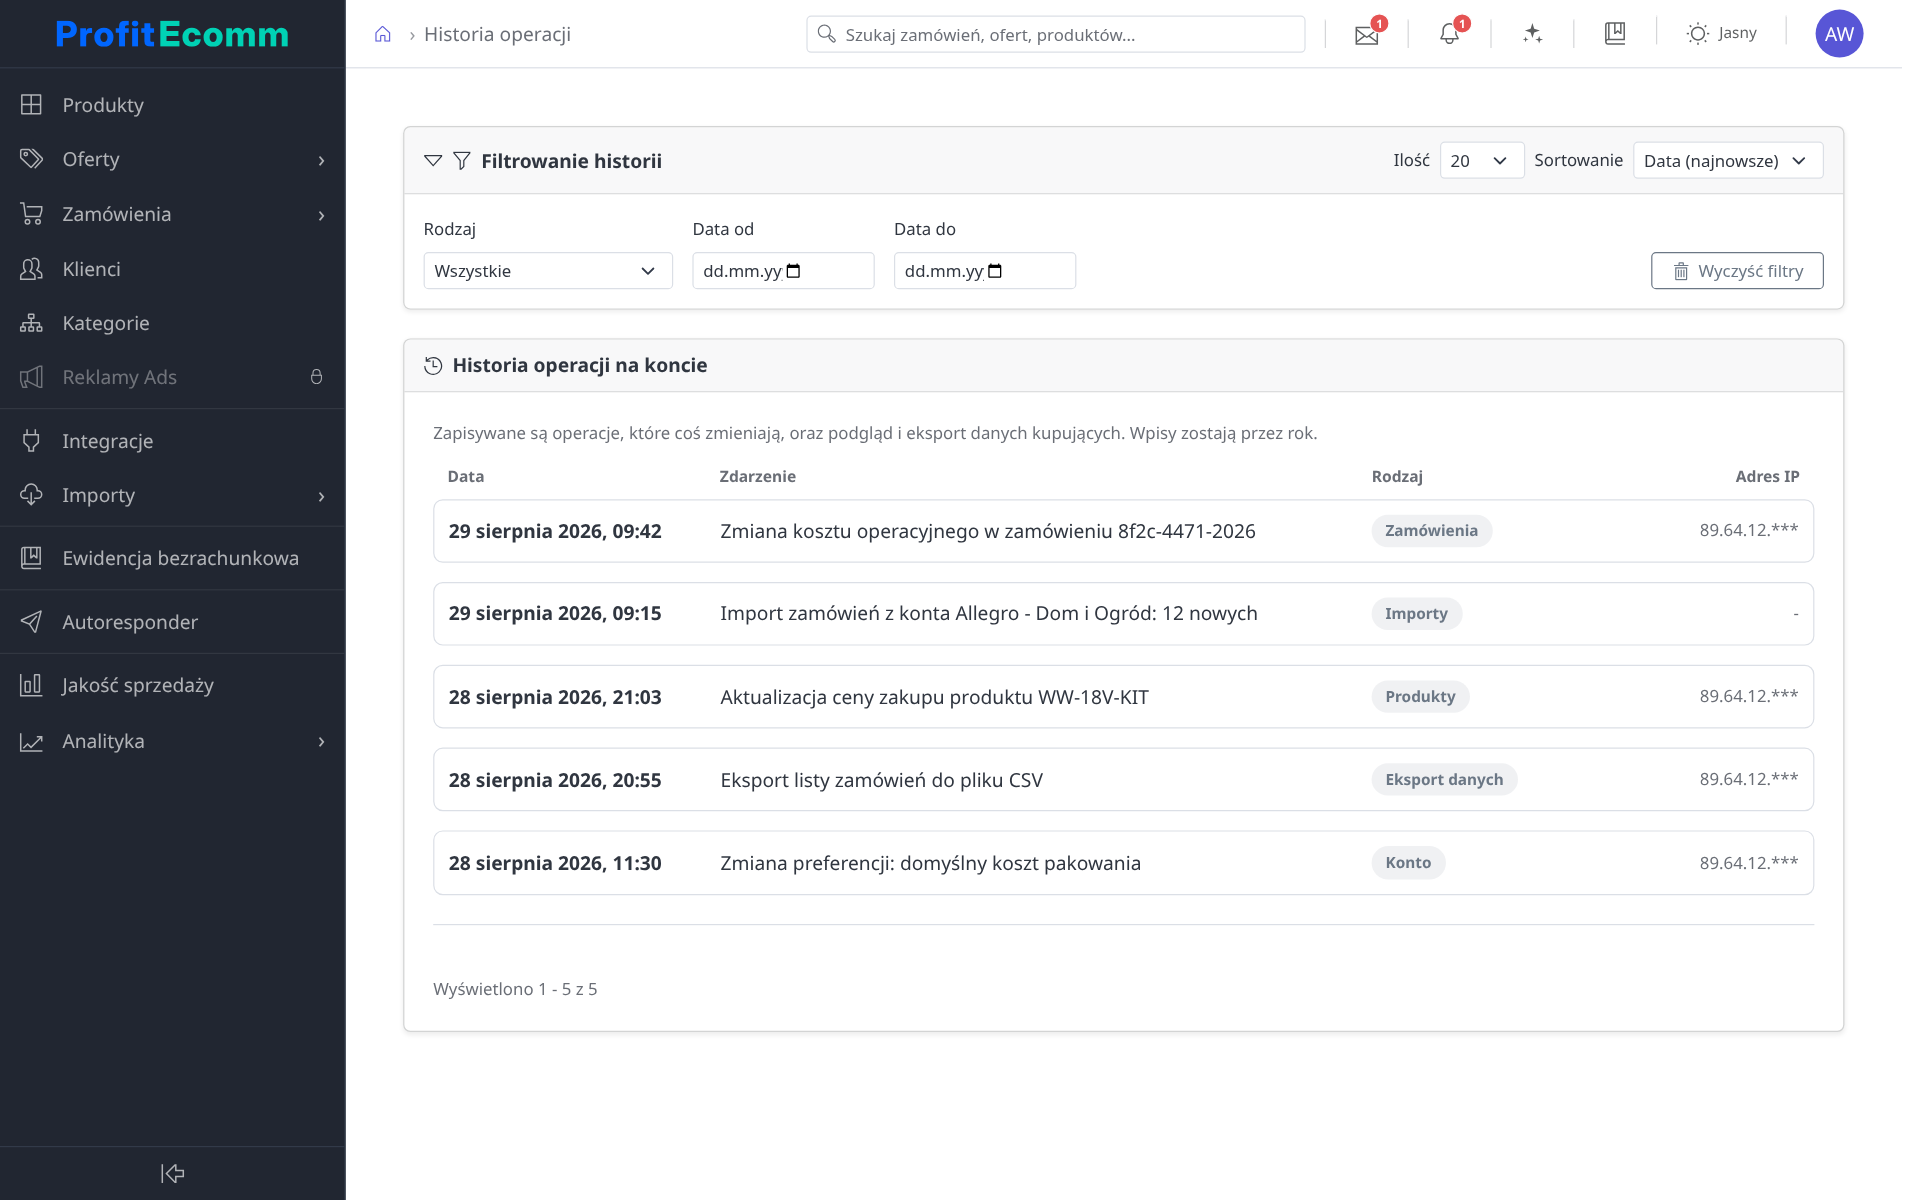Open the bookmark book icon in top bar
This screenshot has width=1920, height=1200.
click(1615, 34)
